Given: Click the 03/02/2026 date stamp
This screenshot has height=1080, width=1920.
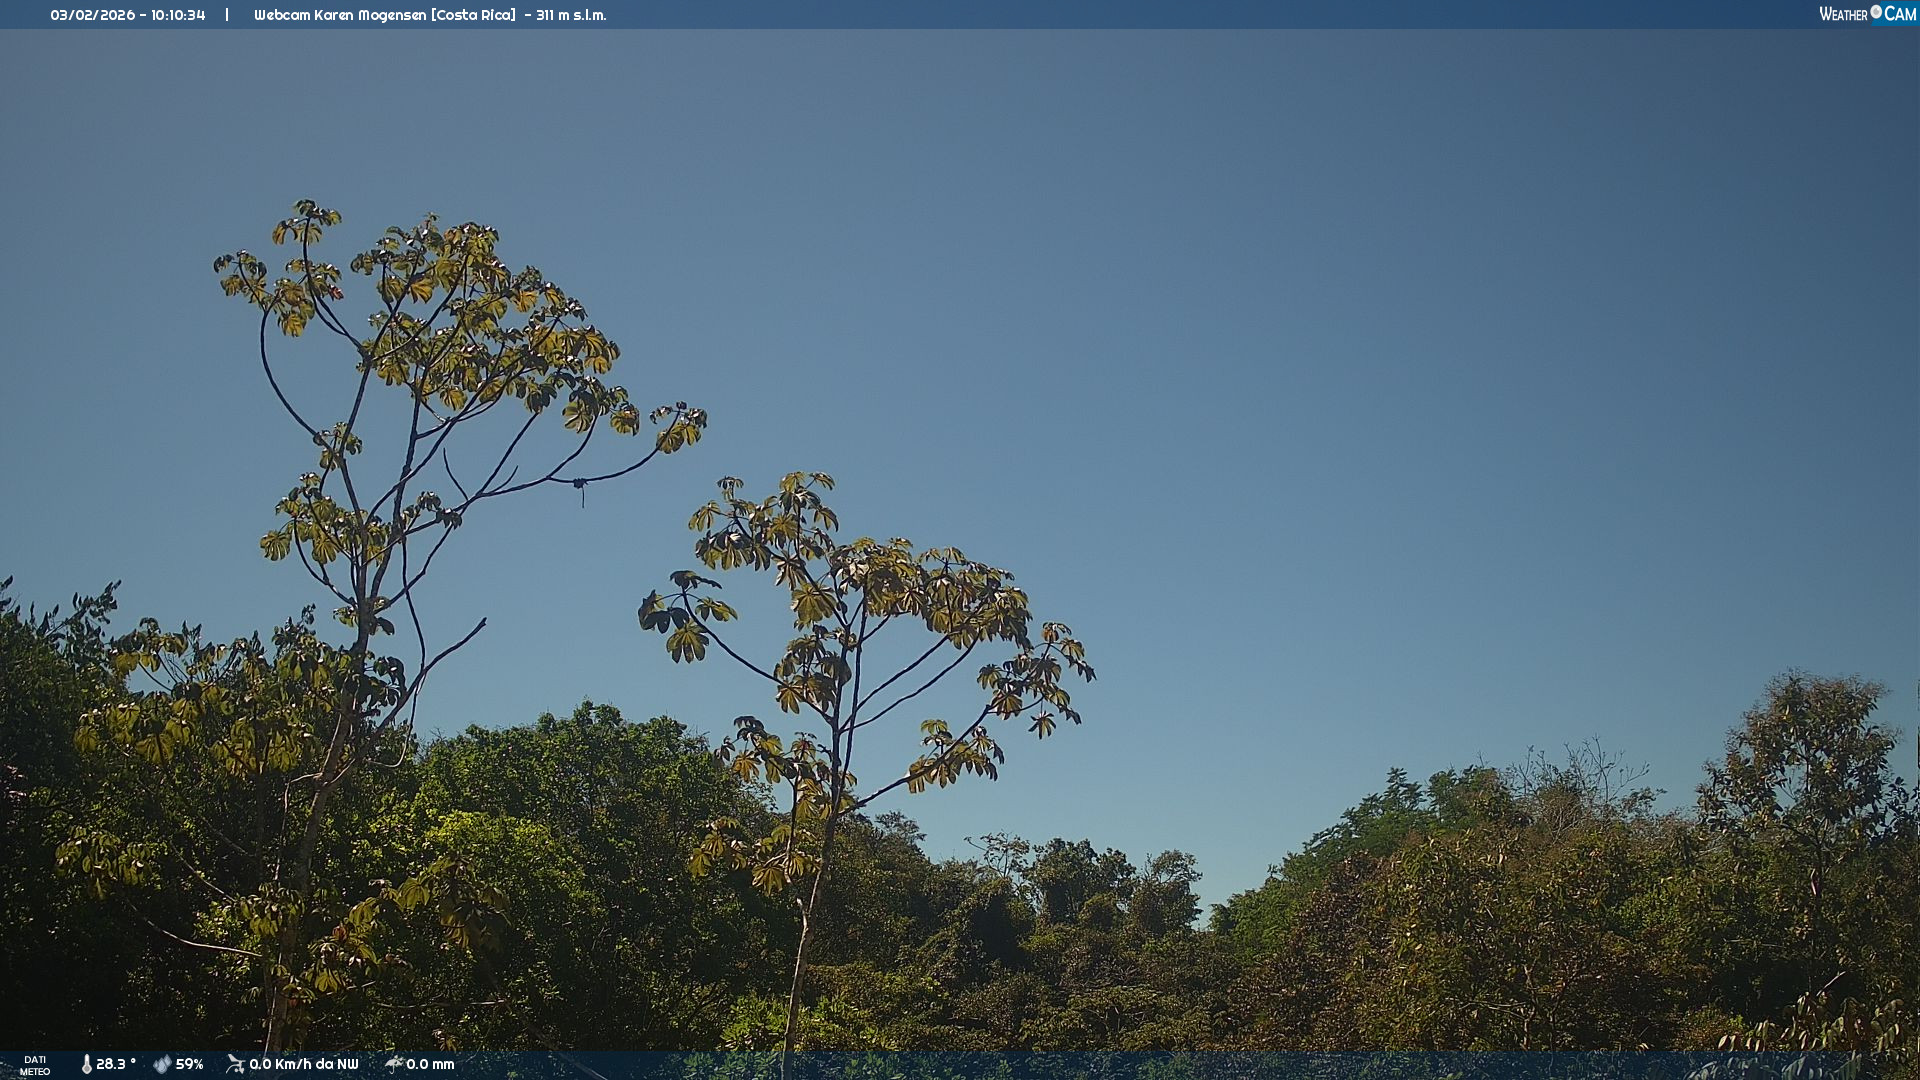Looking at the screenshot, I should [93, 15].
